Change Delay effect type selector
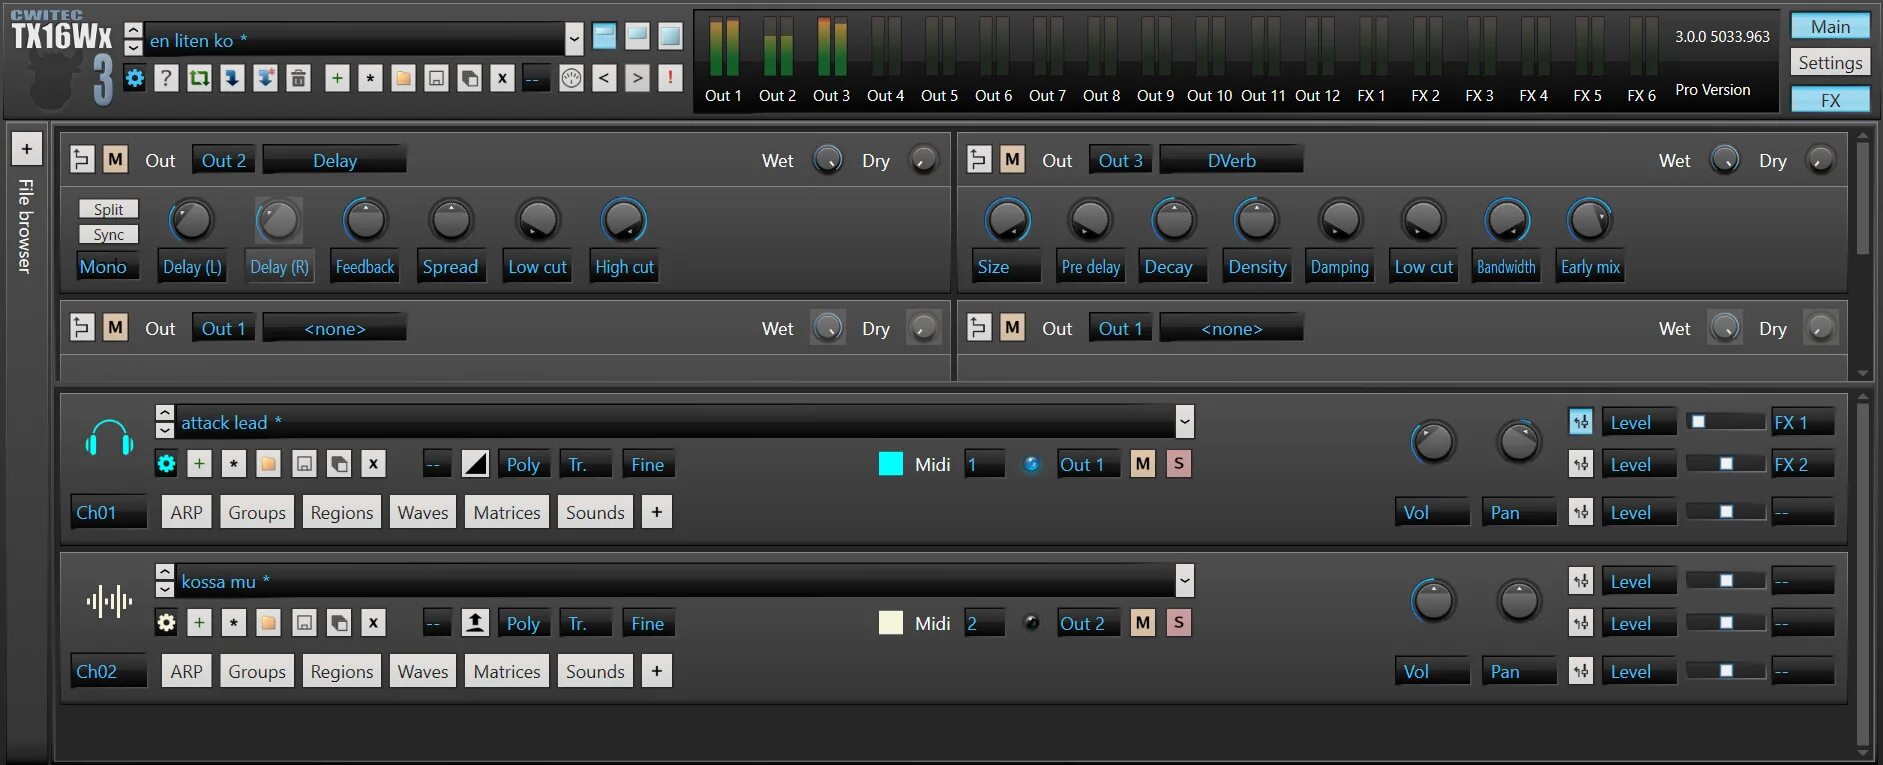 click(335, 160)
